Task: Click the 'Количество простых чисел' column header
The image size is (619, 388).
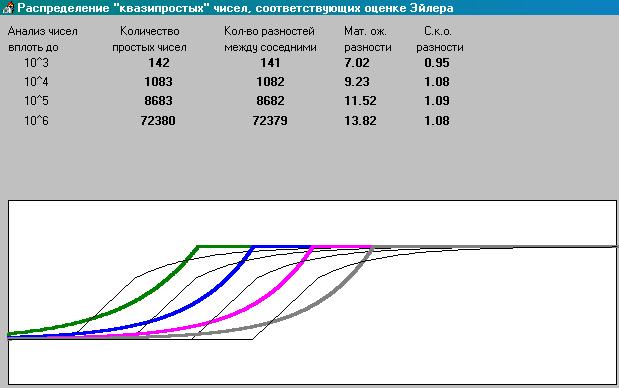Action: click(149, 39)
